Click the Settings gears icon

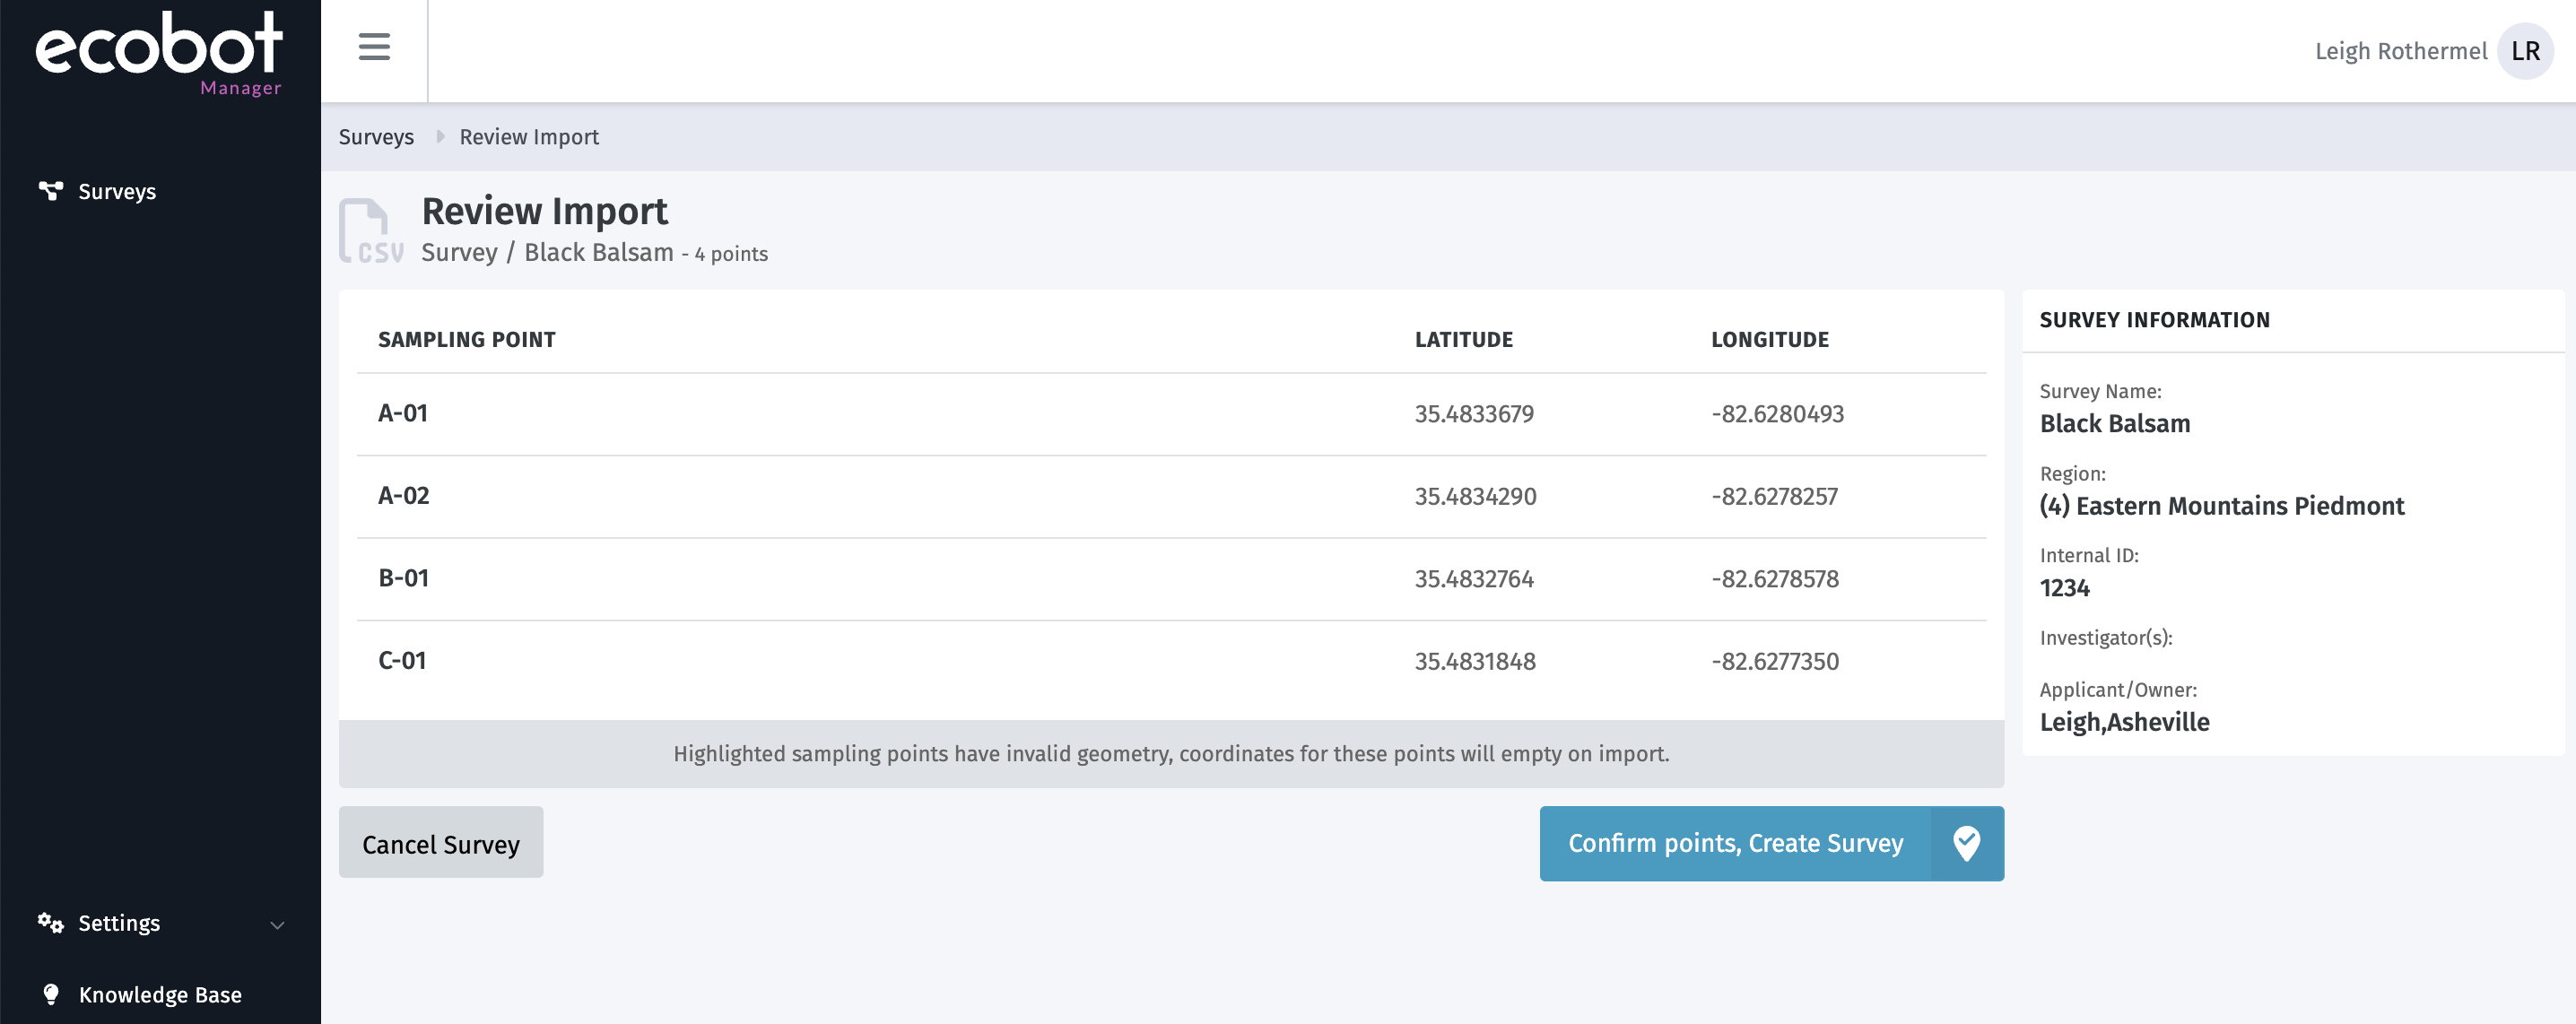(50, 922)
